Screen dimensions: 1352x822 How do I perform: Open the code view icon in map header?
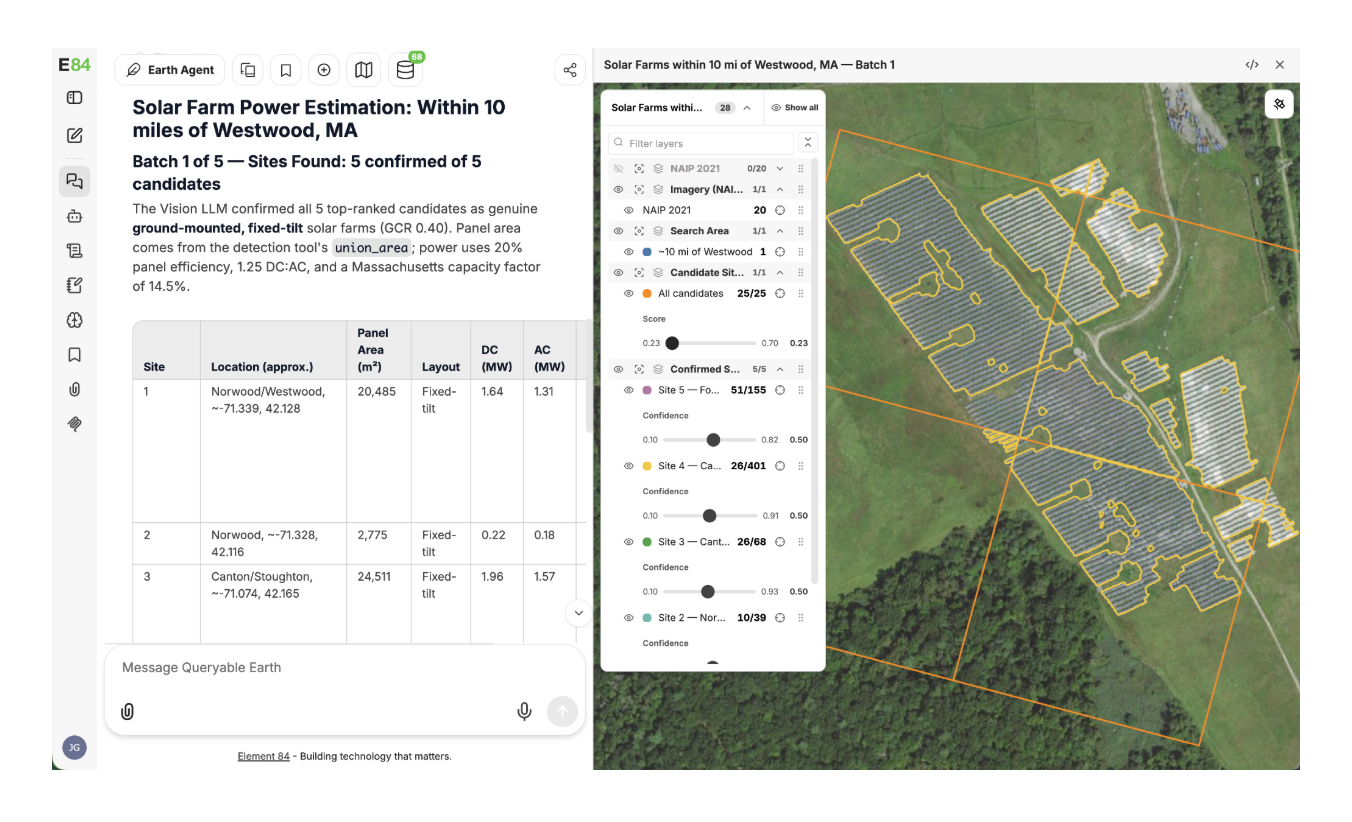coord(1252,65)
